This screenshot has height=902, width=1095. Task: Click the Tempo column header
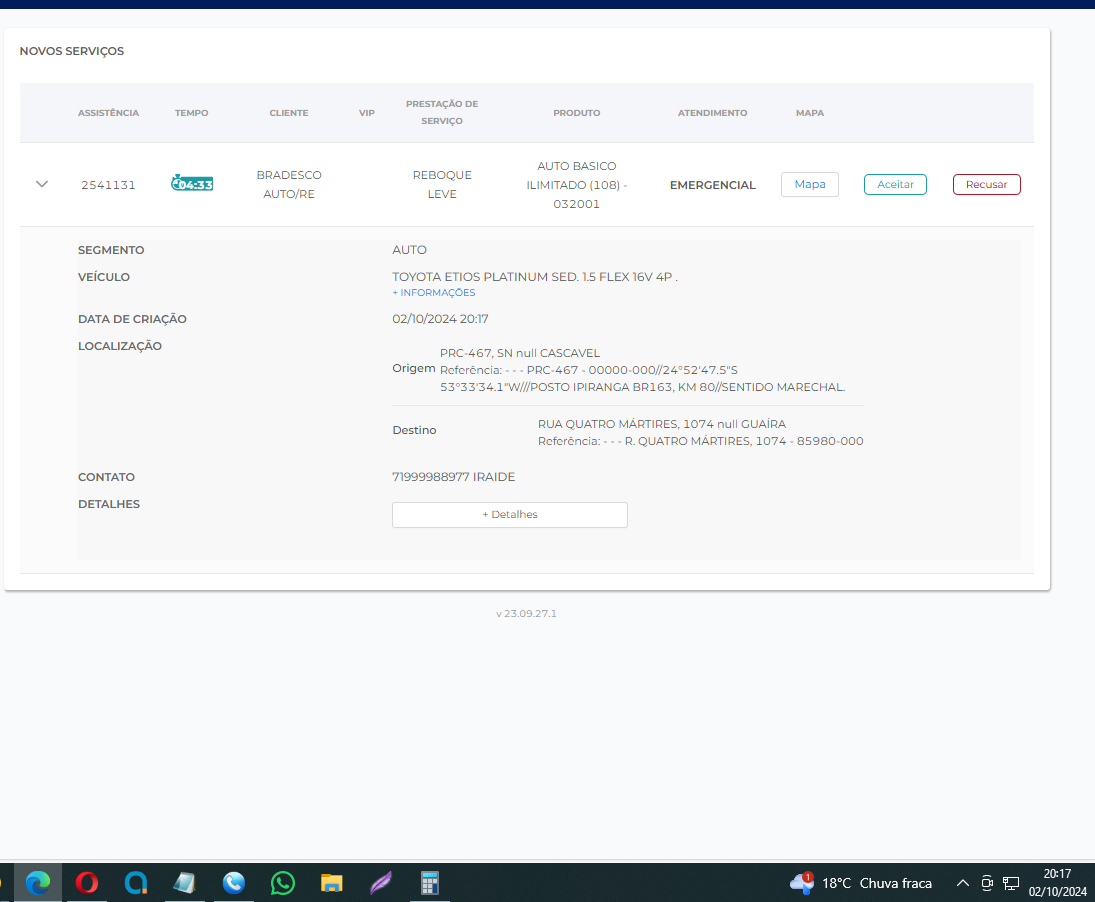pos(191,113)
